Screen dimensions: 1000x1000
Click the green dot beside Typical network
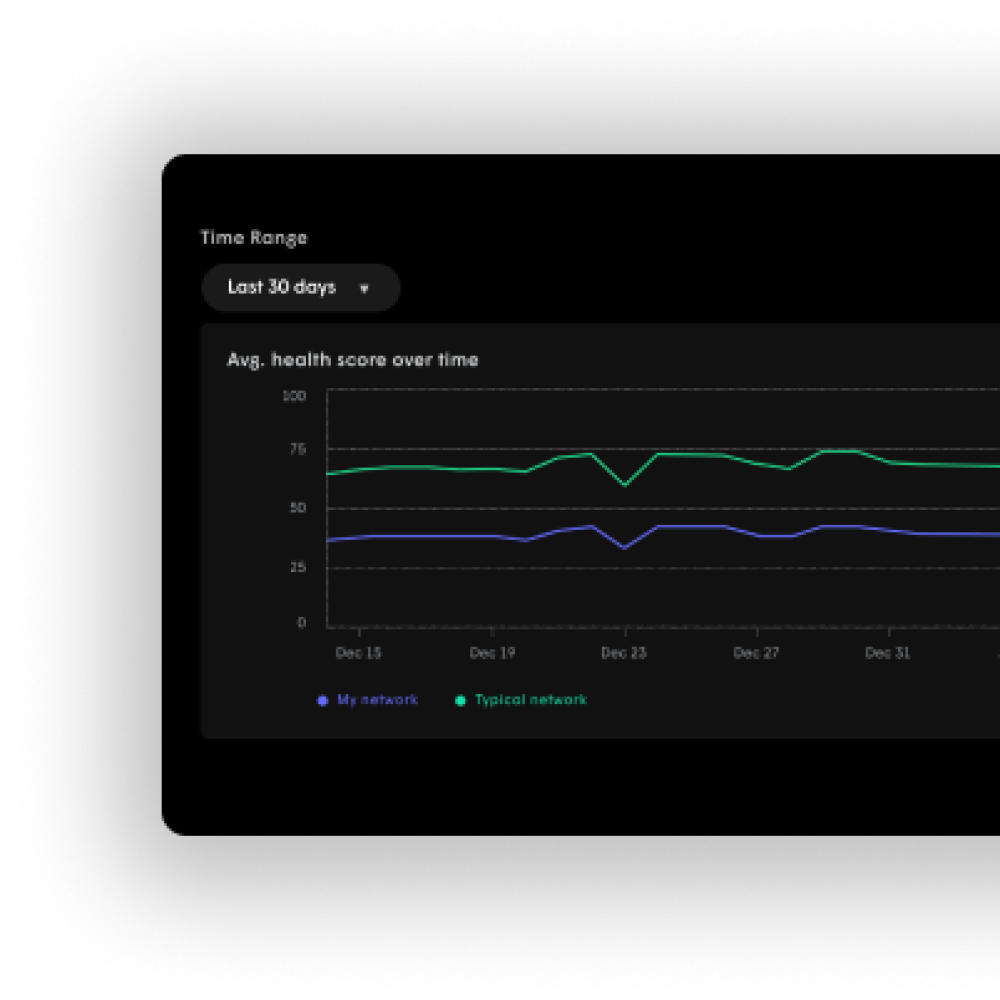pos(460,701)
